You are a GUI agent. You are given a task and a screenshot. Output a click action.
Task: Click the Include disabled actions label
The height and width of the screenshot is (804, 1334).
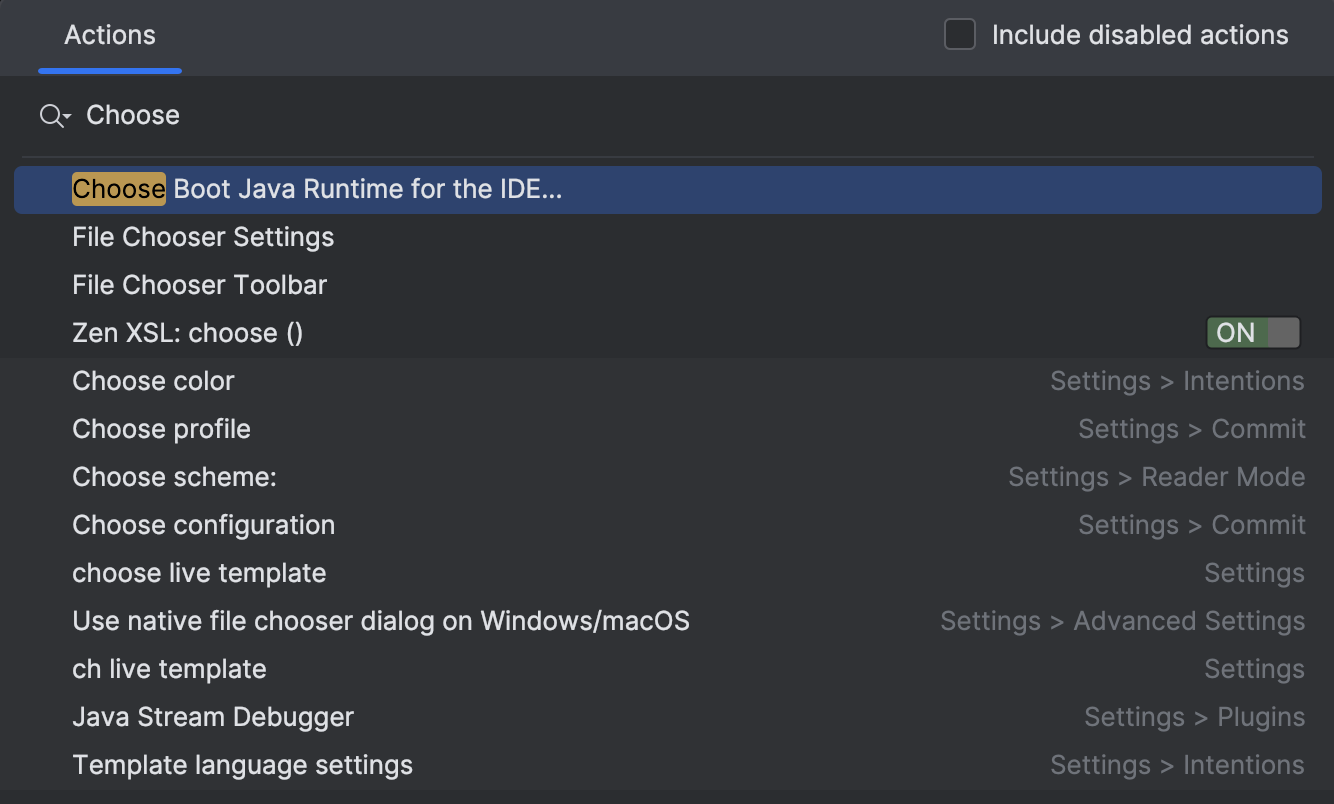[1139, 35]
